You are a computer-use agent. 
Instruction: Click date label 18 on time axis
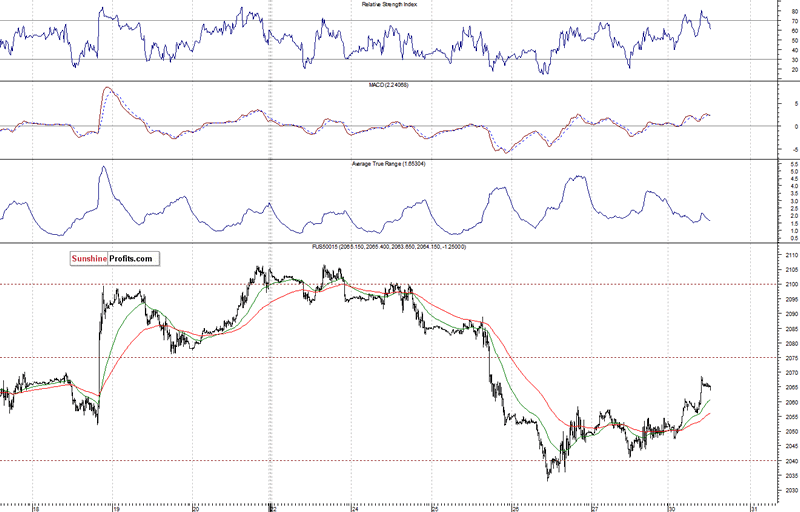(36, 509)
